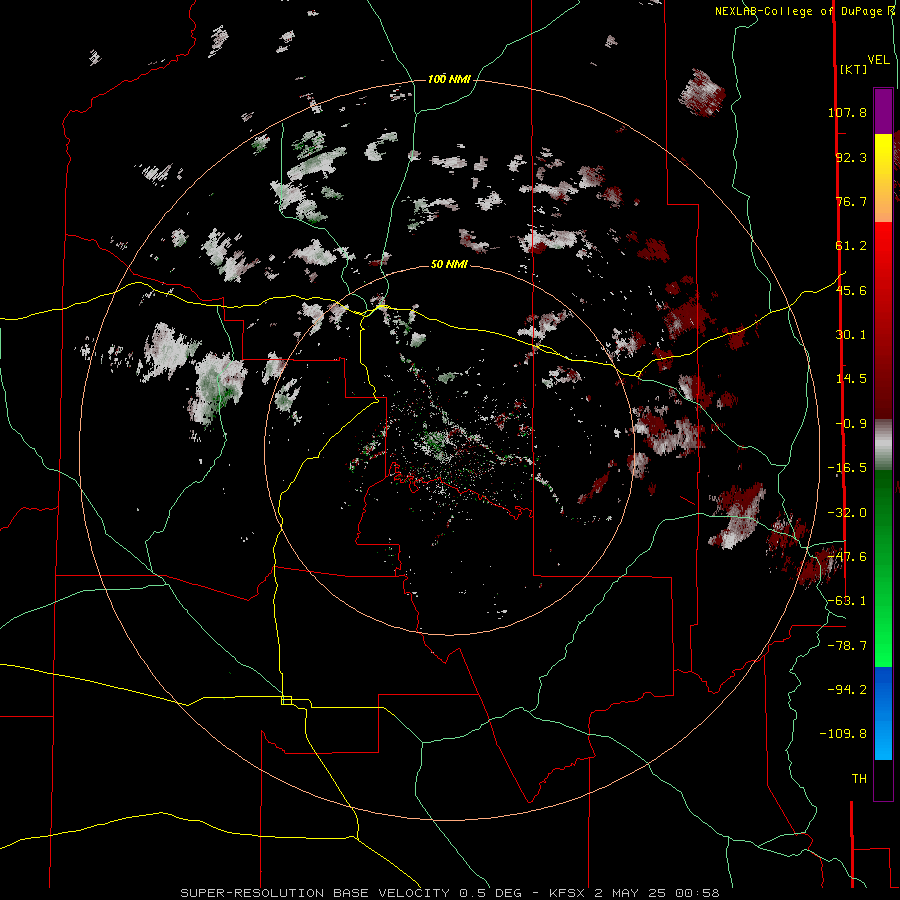Select the 61.2 velocity scale value
This screenshot has height=900, width=900.
point(851,246)
